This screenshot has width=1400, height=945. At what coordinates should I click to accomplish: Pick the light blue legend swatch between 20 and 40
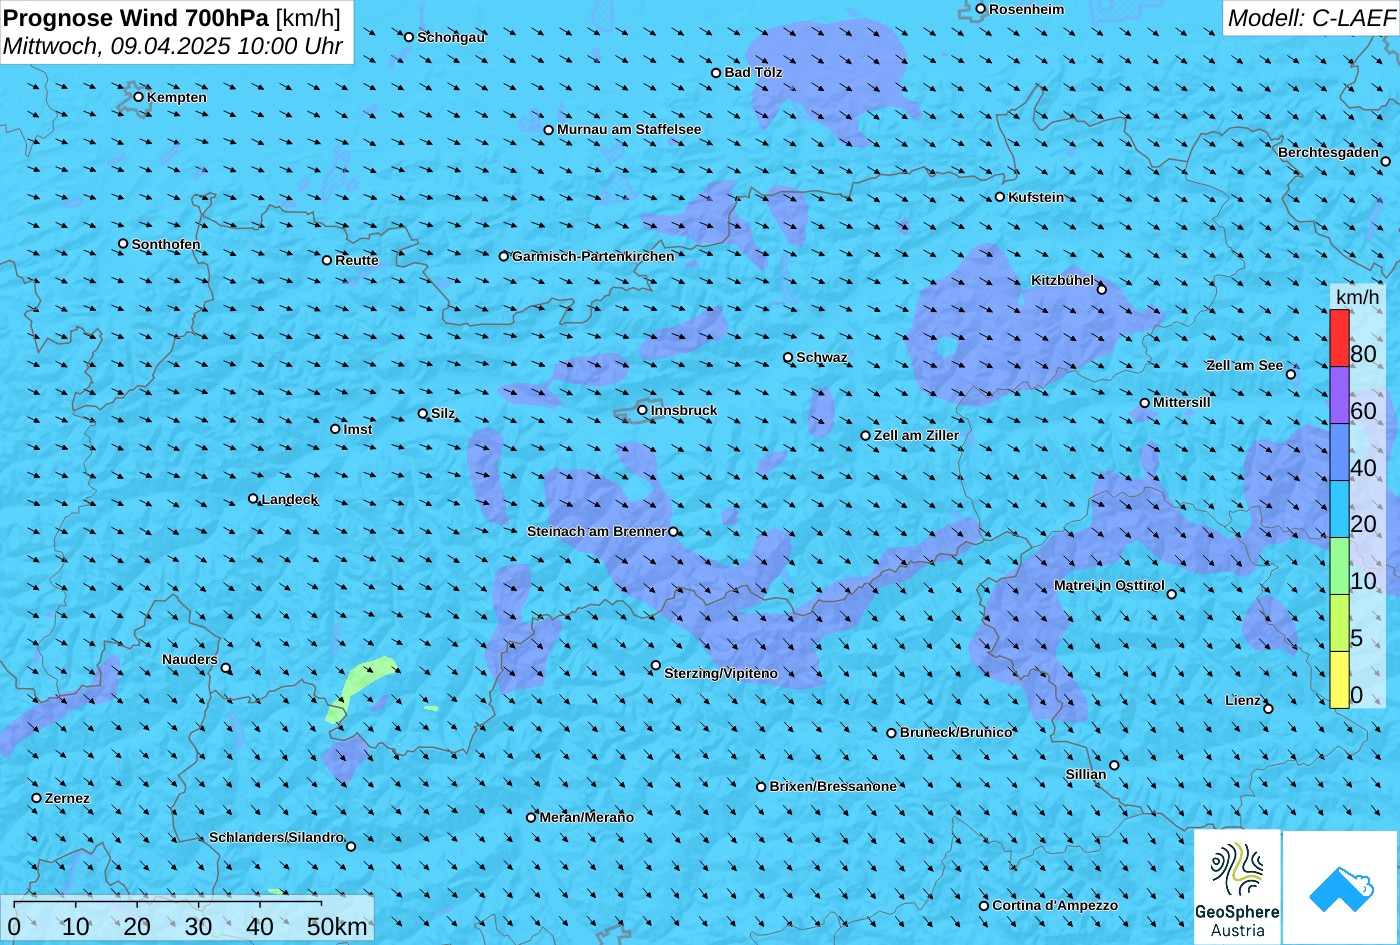1339,510
